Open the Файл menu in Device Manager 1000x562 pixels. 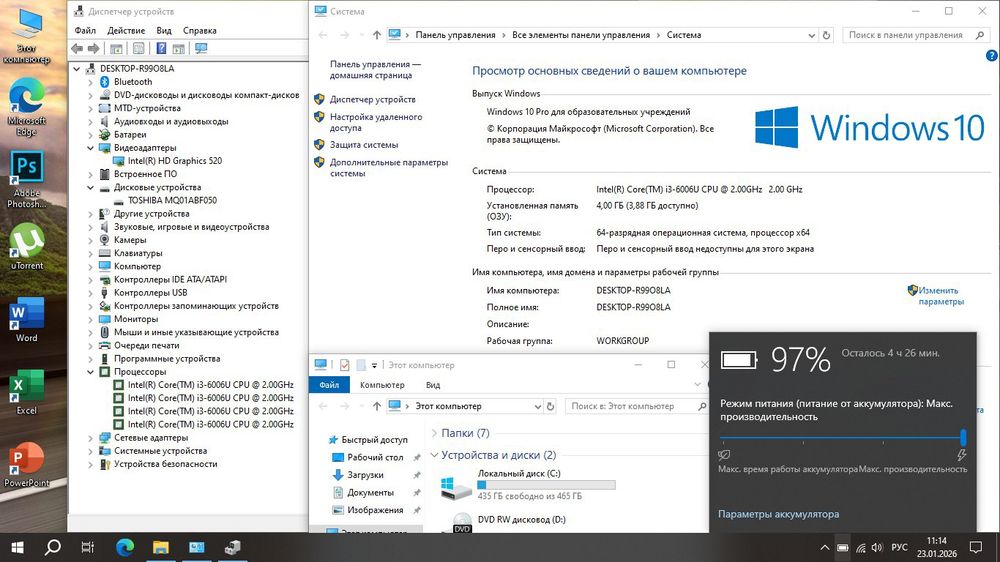85,31
